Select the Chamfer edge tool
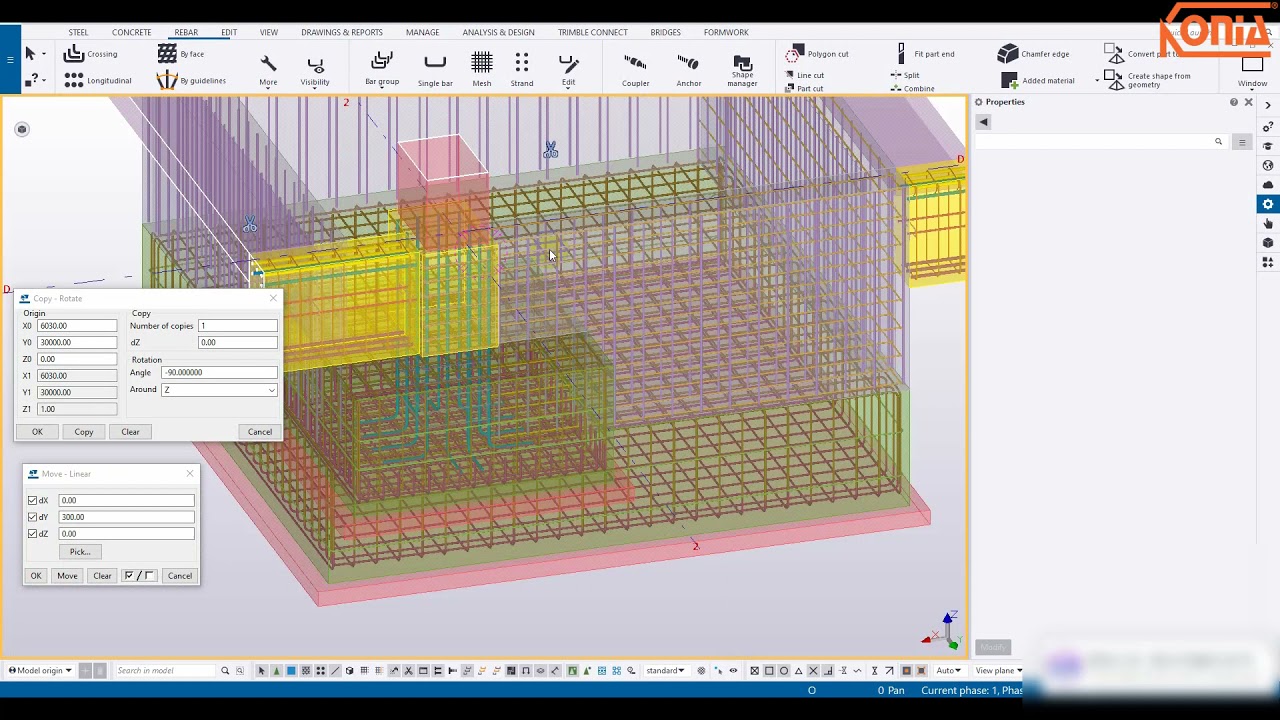The image size is (1280, 720). pos(1034,54)
